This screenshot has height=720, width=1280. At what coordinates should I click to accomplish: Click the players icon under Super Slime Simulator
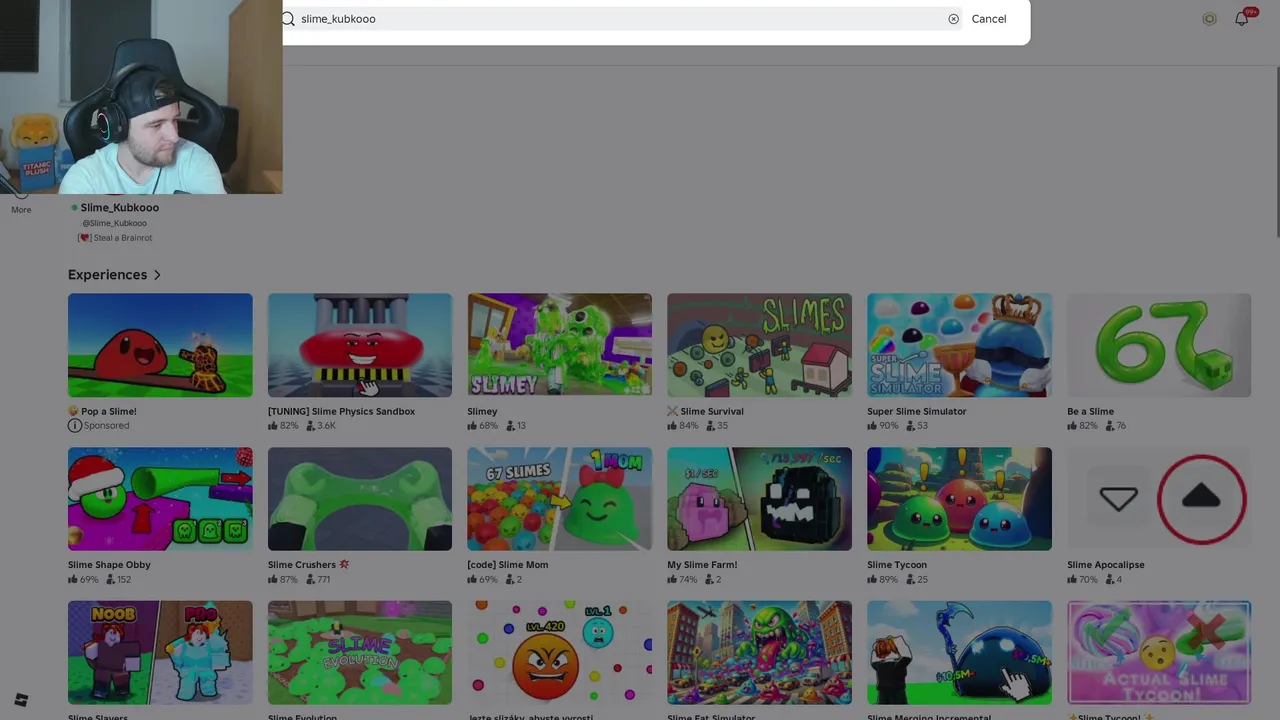(x=910, y=425)
